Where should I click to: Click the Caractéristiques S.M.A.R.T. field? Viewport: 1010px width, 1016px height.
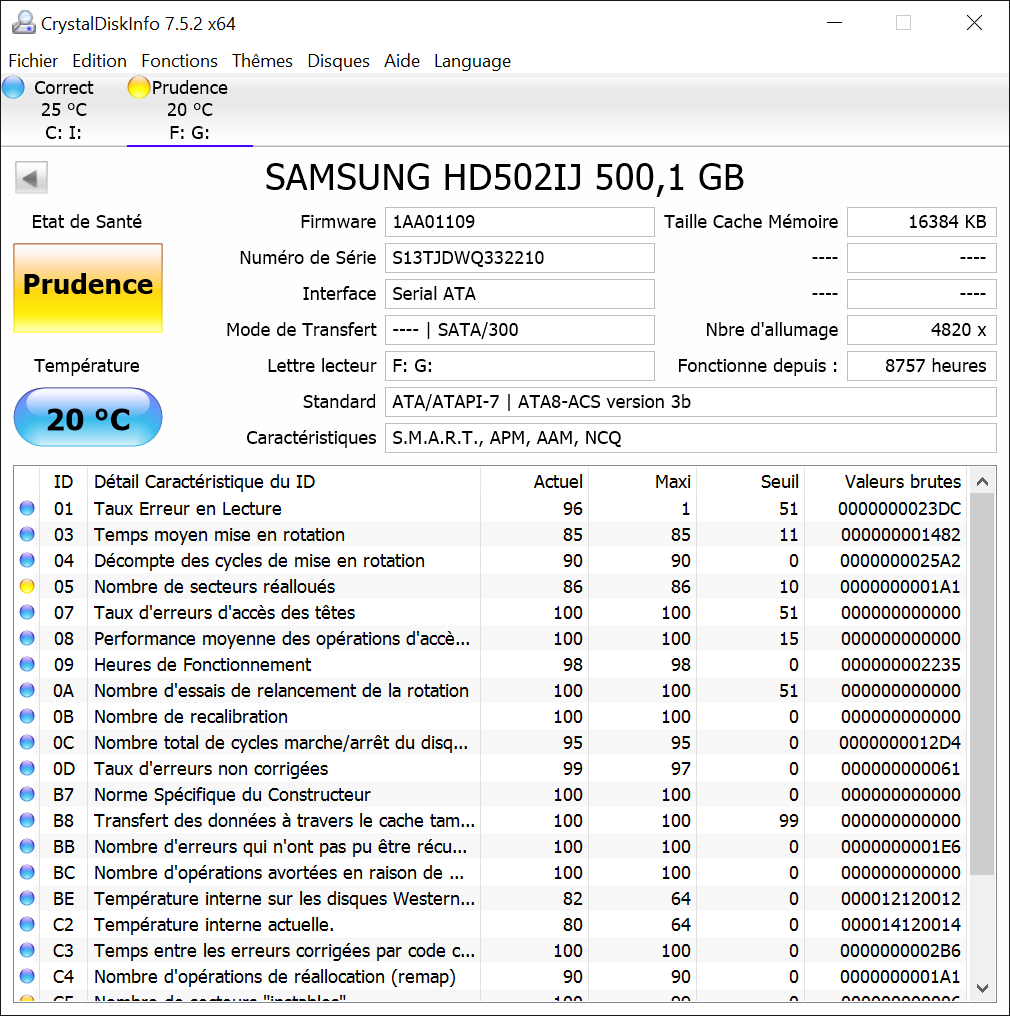[690, 438]
